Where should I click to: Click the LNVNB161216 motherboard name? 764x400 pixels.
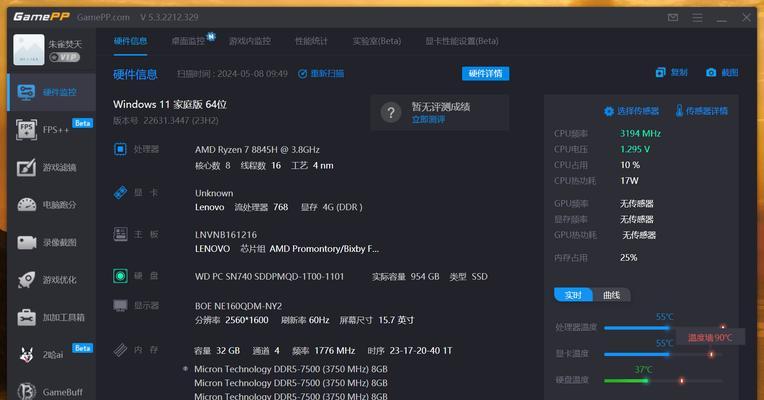[x=226, y=235]
